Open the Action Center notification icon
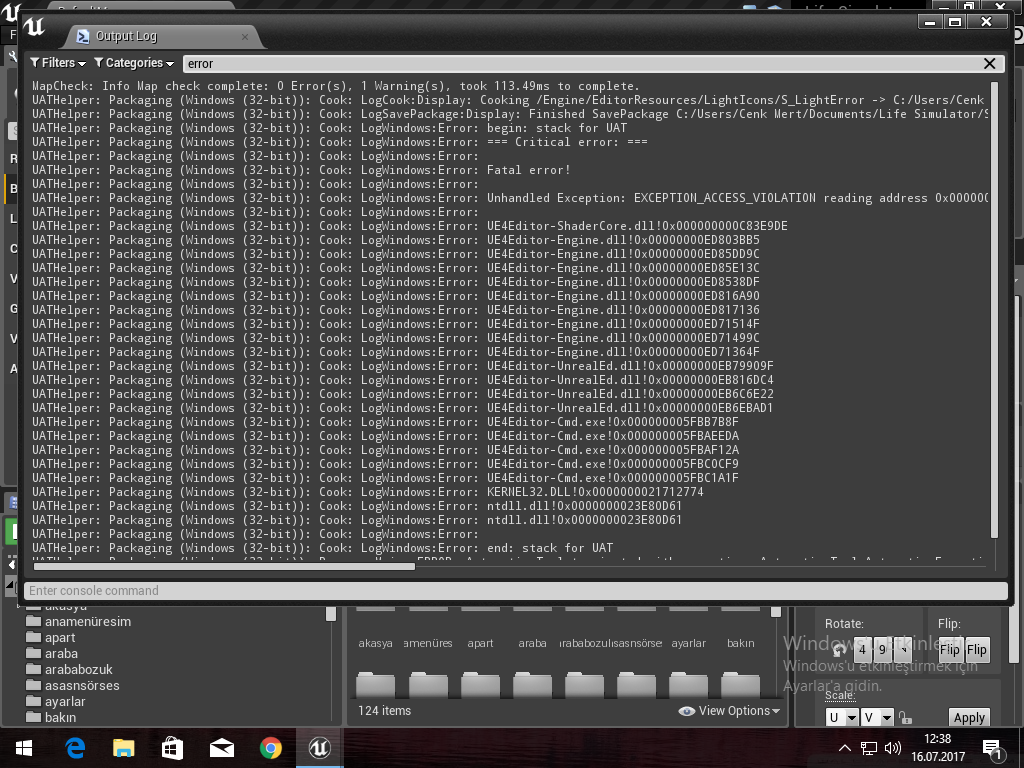 992,750
